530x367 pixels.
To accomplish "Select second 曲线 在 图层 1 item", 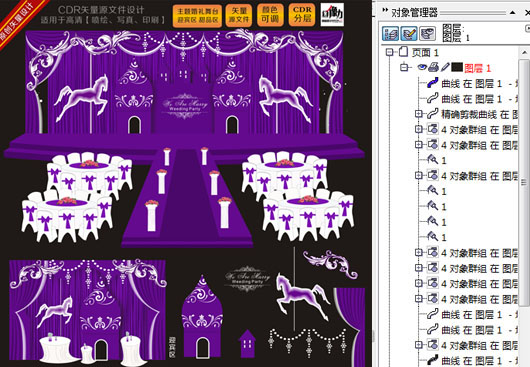I will tap(472, 99).
